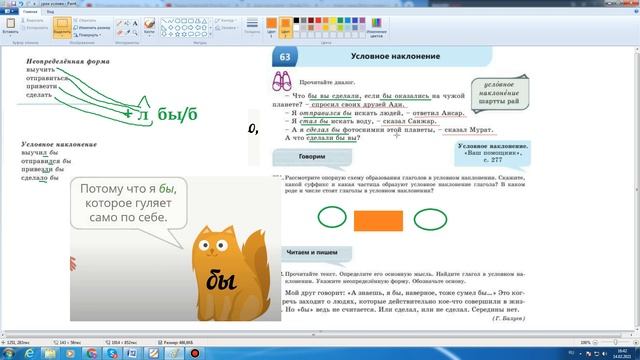Click the Save icon in quick access toolbar
640x360 pixels.
pos(13,3)
